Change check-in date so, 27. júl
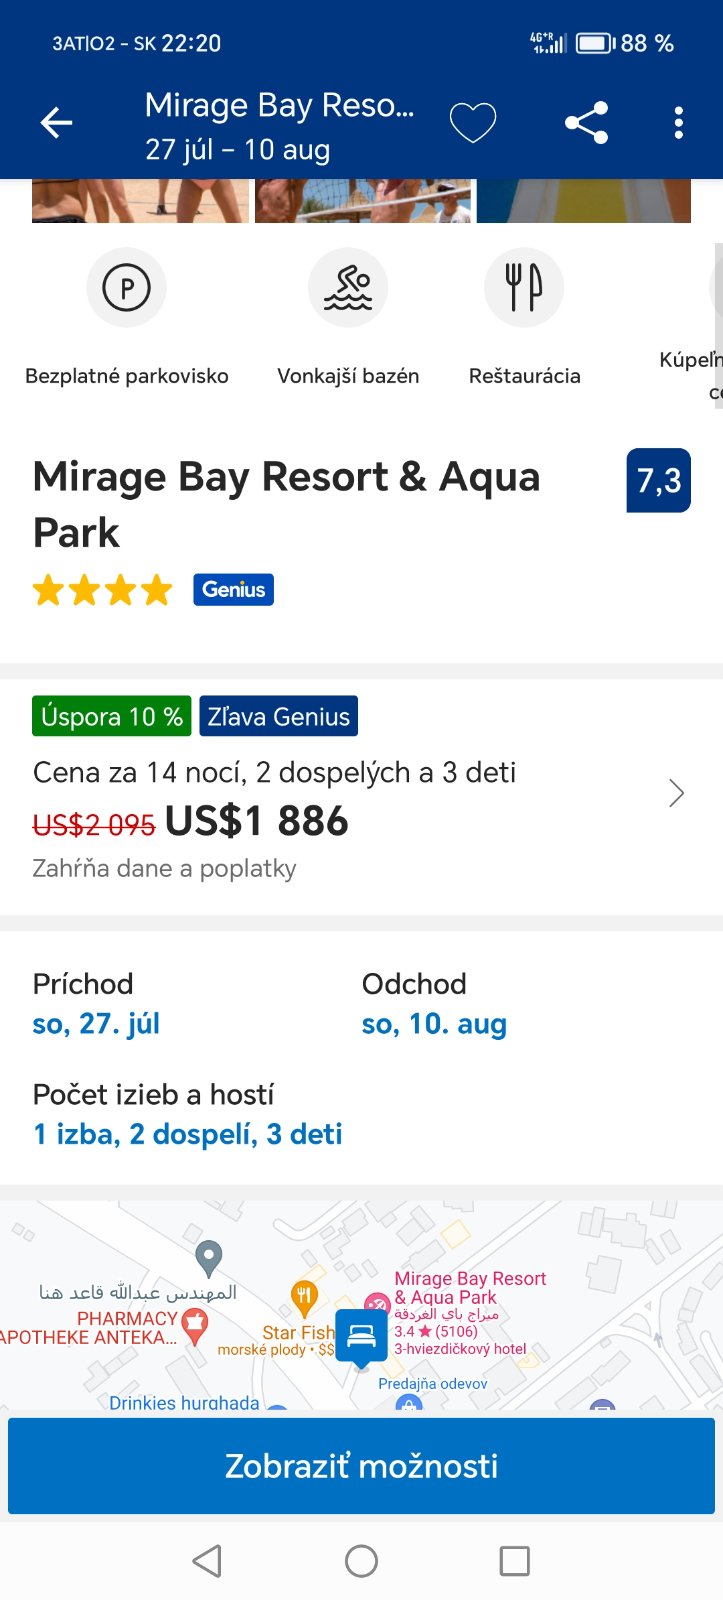The height and width of the screenshot is (1600, 723). pos(96,1024)
